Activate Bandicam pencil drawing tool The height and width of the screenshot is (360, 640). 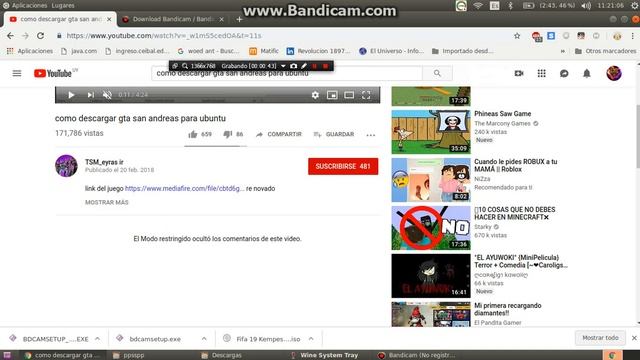pyautogui.click(x=304, y=66)
